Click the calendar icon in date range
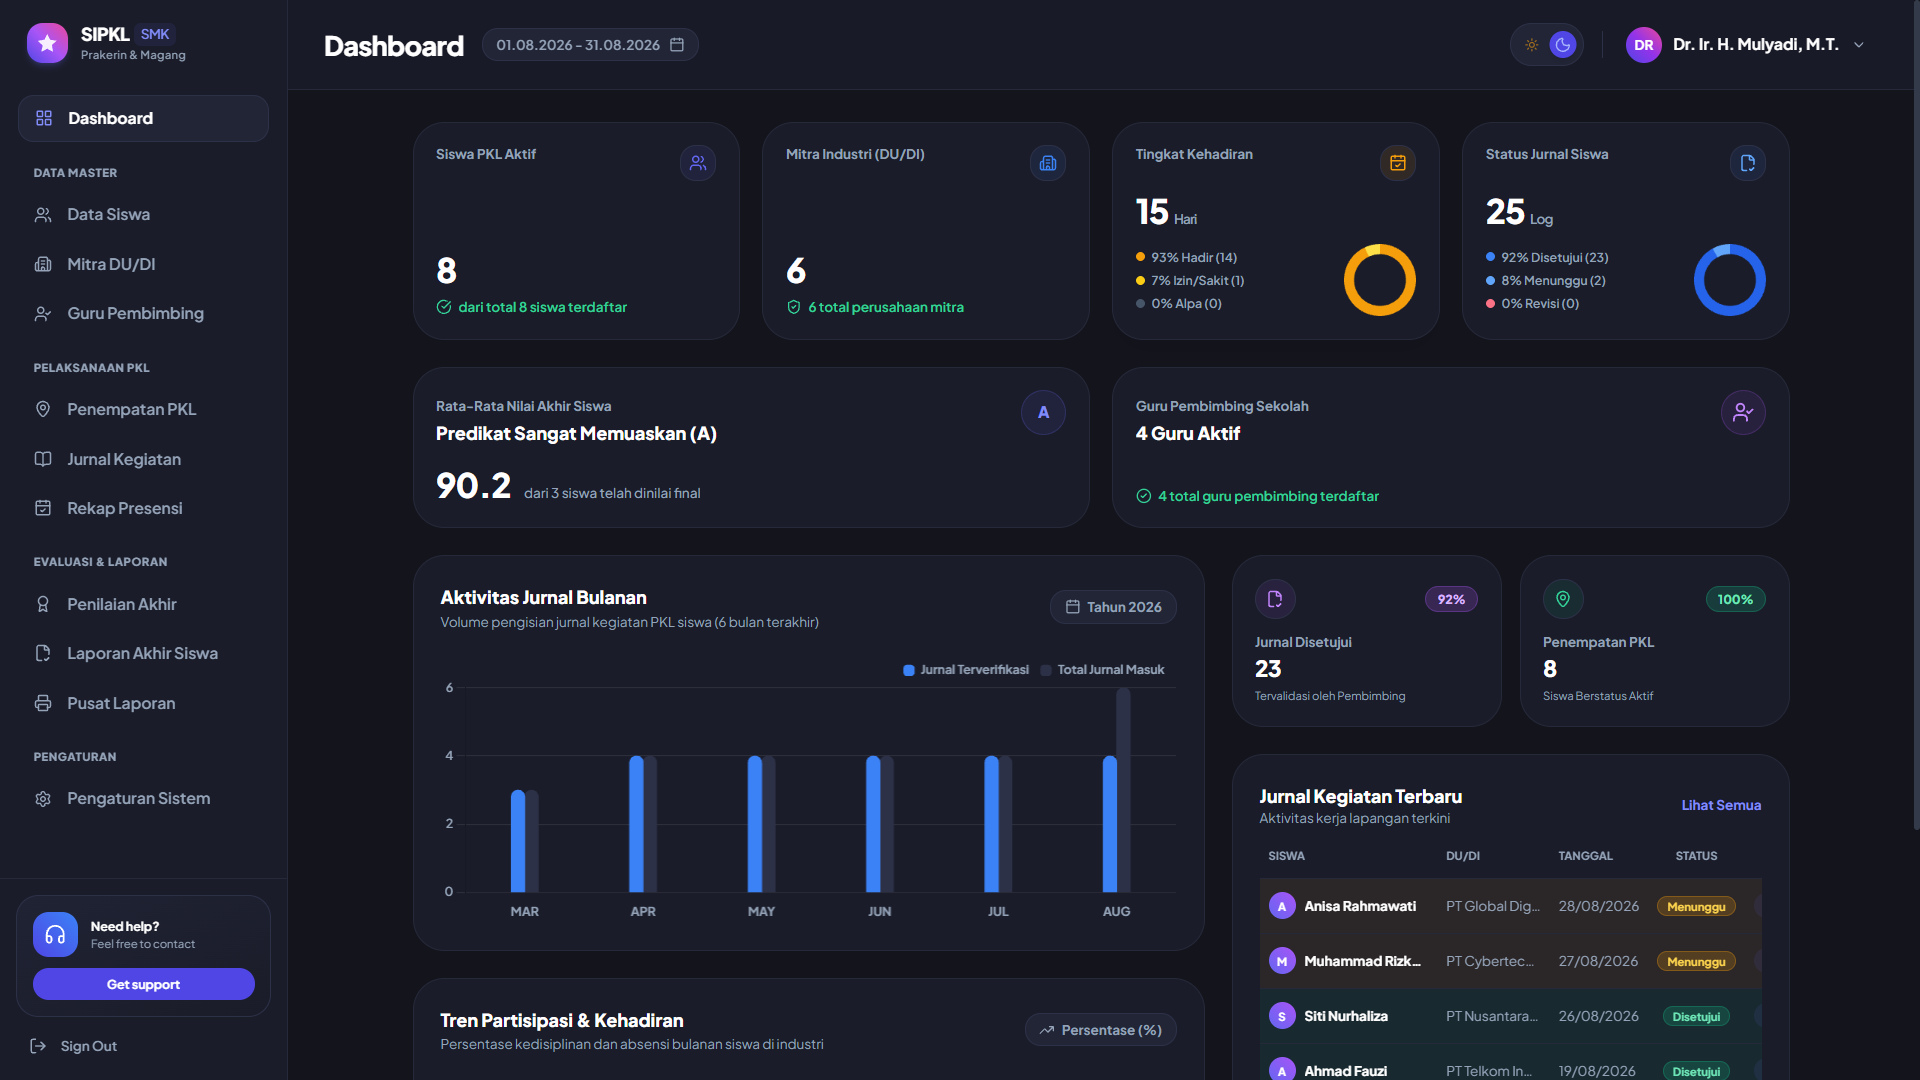Viewport: 1920px width, 1080px height. tap(677, 45)
